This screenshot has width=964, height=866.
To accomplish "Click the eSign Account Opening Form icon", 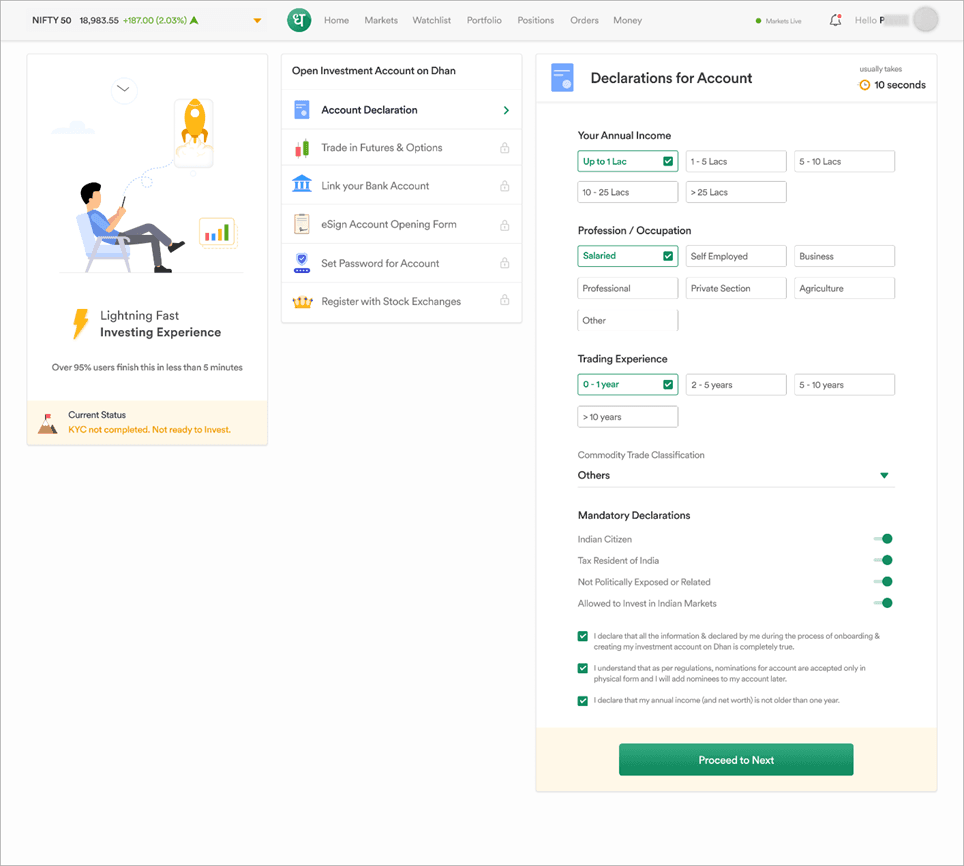I will click(302, 224).
